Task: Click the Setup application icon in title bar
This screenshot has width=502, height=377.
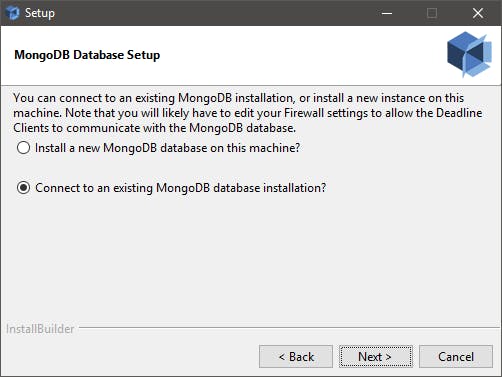Action: click(13, 13)
